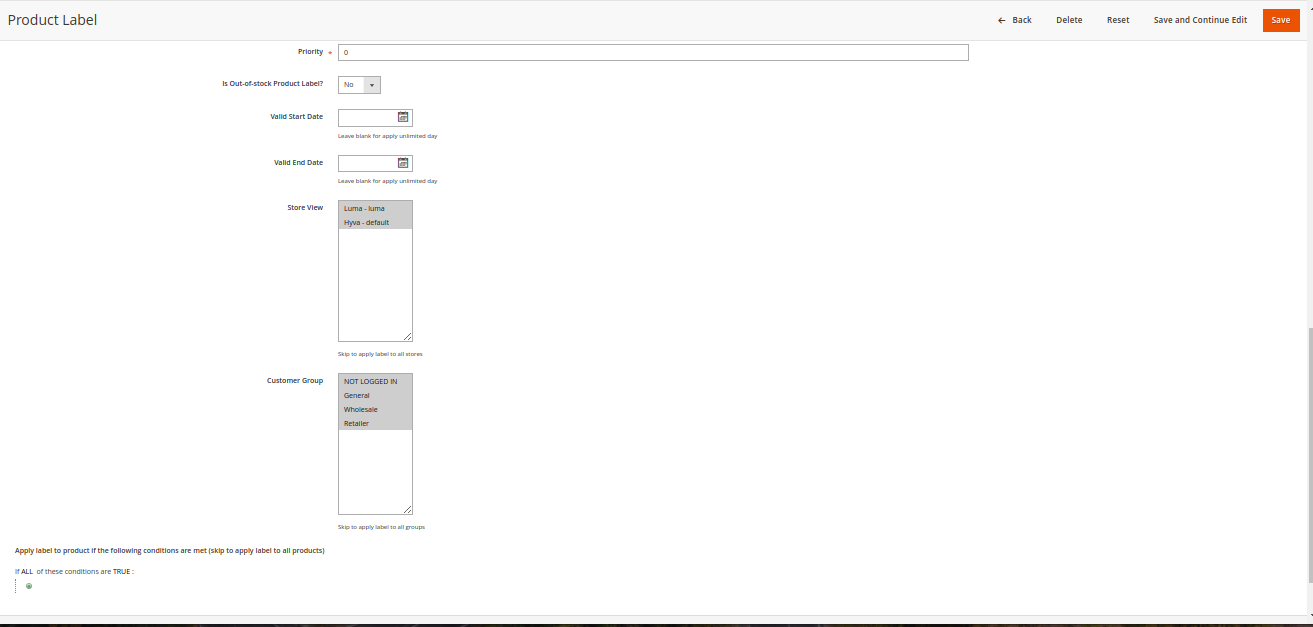Go Back to the previous page
This screenshot has height=627, width=1313.
point(1015,20)
